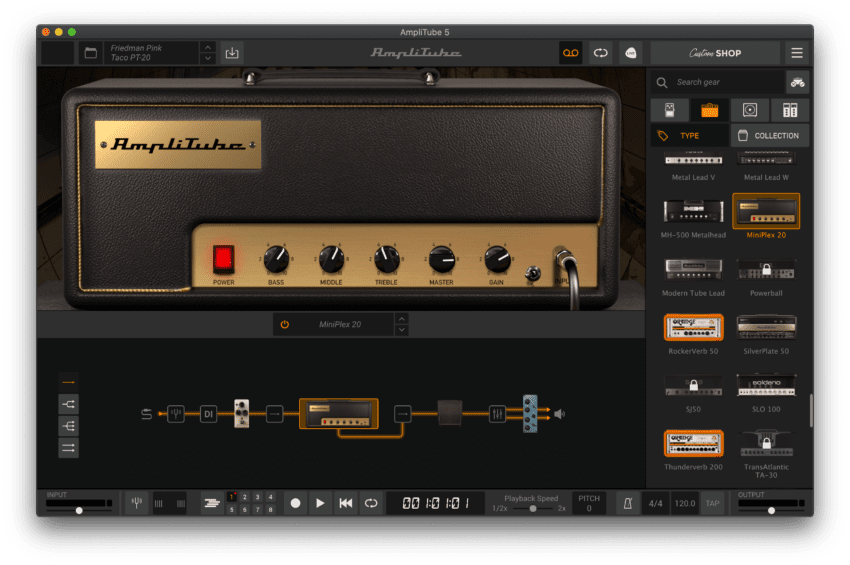
Task: Click the Playback Speed slider
Action: coord(533,509)
